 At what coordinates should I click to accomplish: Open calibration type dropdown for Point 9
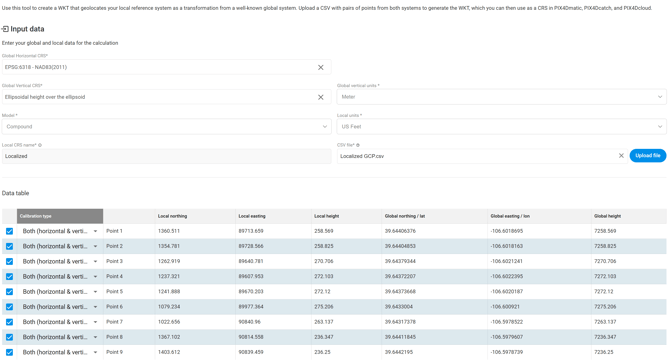tap(60, 353)
